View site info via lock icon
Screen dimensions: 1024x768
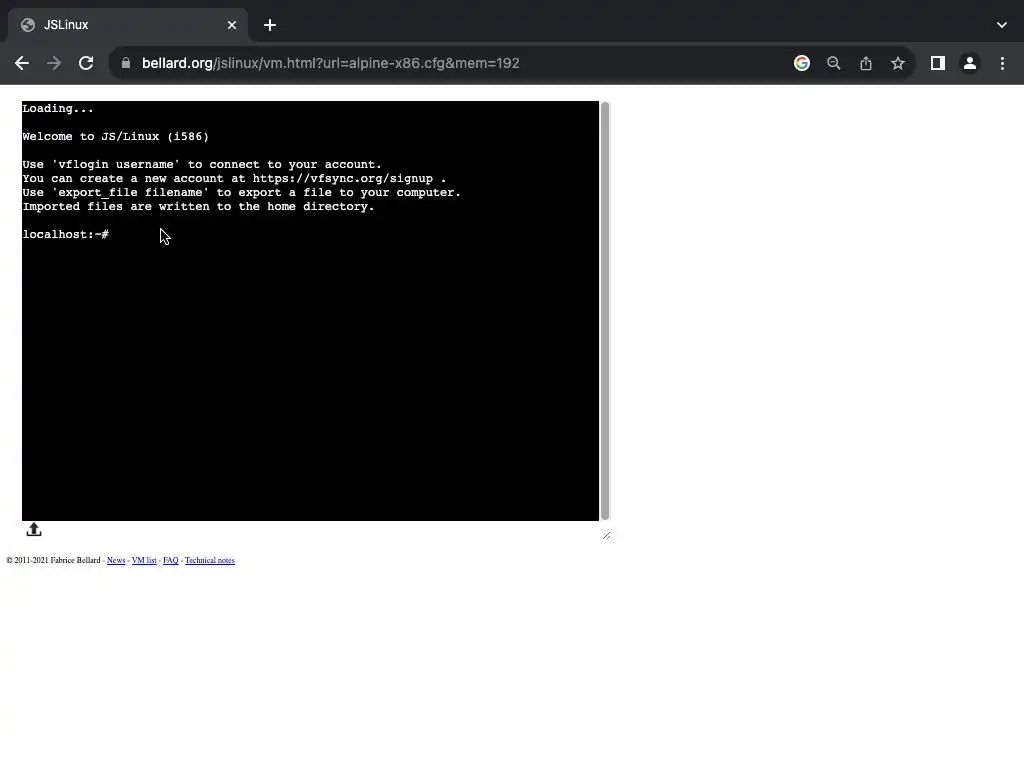pos(126,63)
